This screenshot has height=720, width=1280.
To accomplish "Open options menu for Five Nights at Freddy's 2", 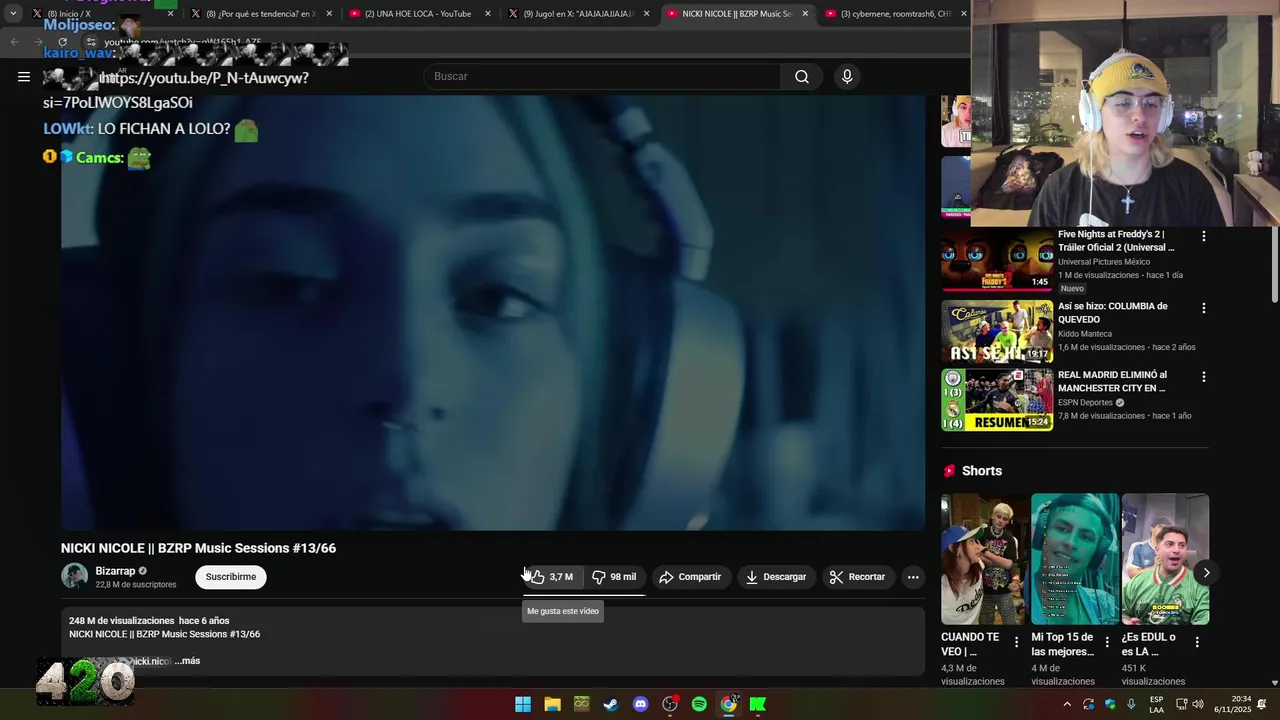I will point(1204,236).
